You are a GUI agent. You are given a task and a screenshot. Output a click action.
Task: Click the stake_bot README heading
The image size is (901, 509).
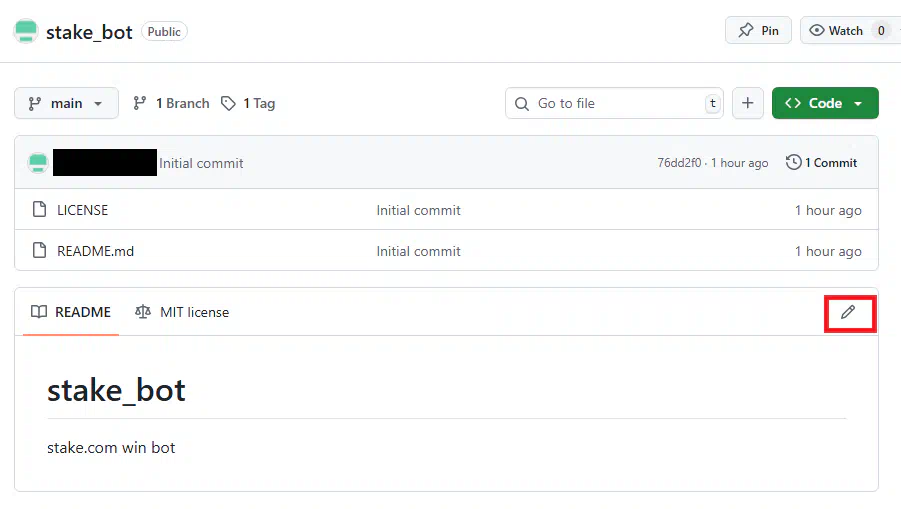click(116, 391)
